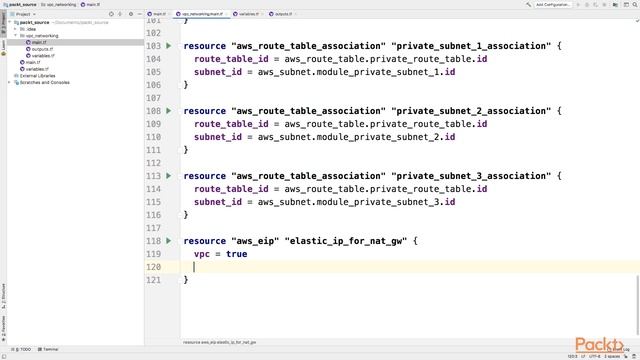Open the Add Configuration dropdown

(553, 4)
